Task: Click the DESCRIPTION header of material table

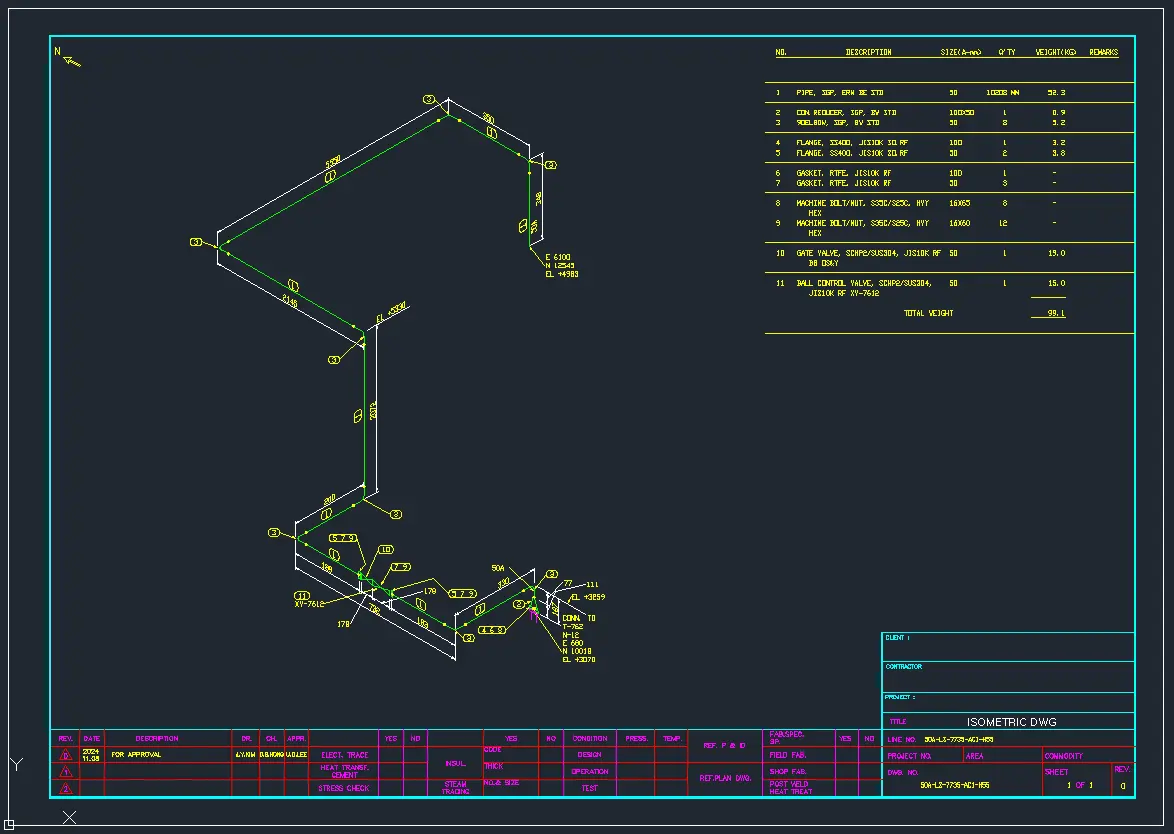Action: (867, 52)
